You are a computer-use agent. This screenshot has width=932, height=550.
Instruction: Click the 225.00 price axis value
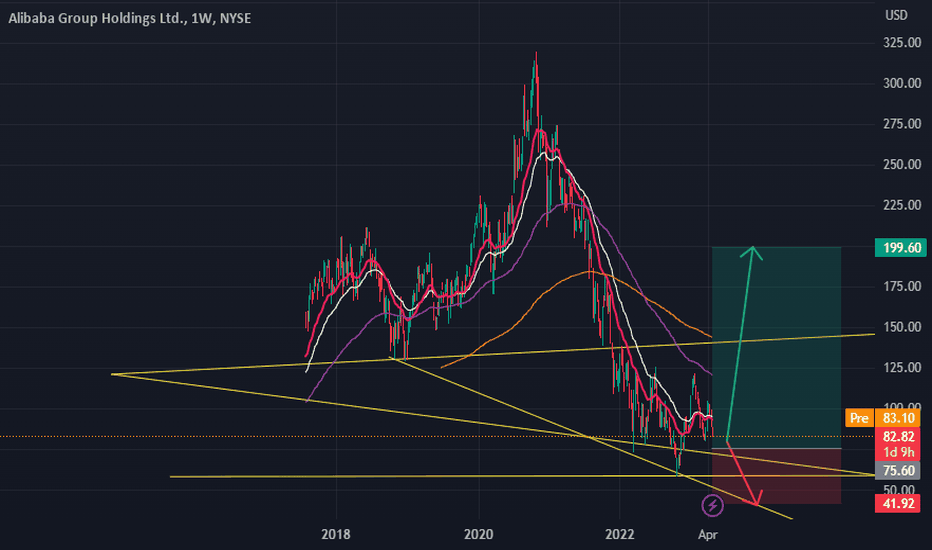click(x=902, y=205)
